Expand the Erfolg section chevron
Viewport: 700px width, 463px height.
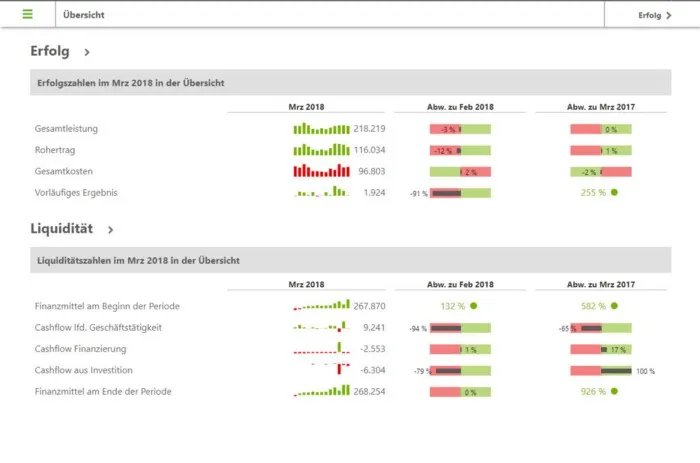[87, 52]
